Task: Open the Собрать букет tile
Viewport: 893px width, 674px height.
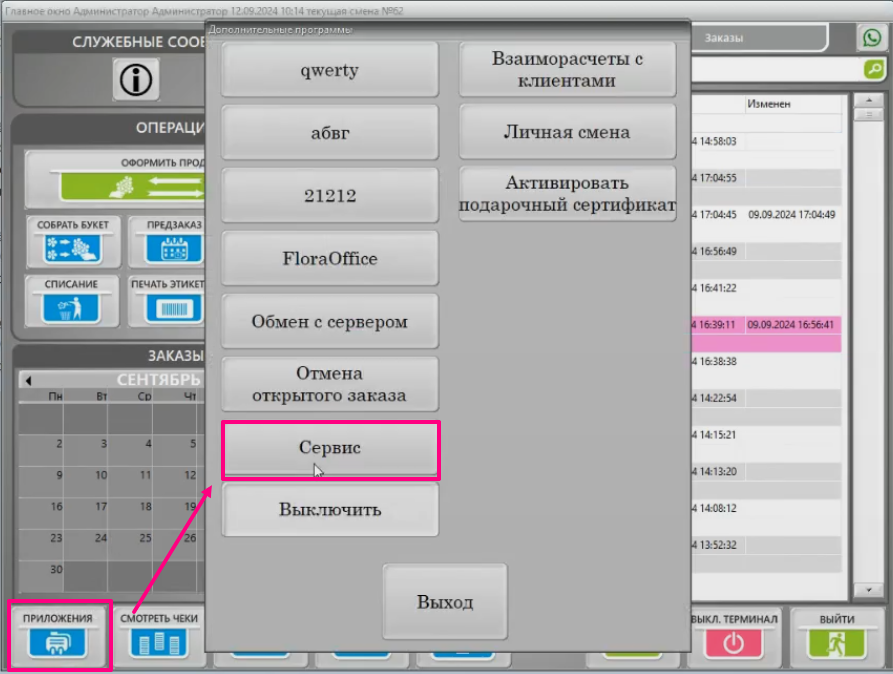Action: pos(73,242)
